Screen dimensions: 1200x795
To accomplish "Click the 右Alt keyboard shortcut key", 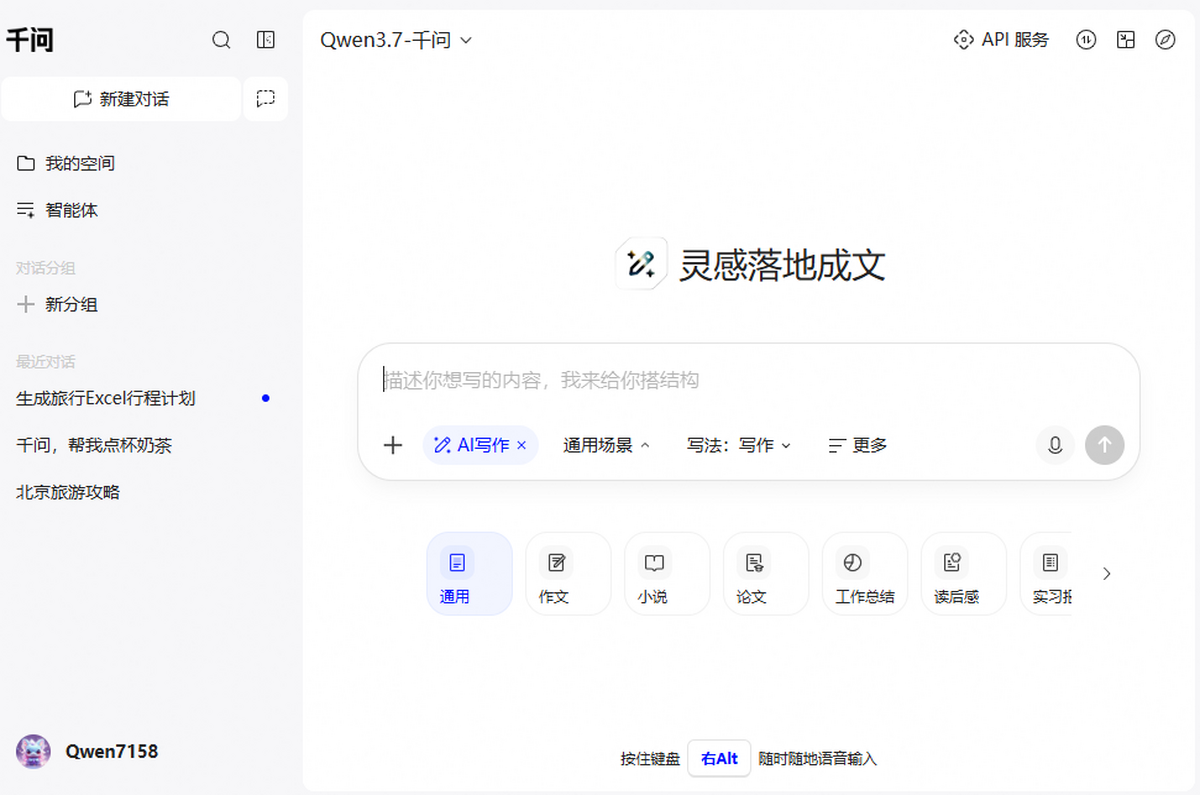I will [719, 758].
